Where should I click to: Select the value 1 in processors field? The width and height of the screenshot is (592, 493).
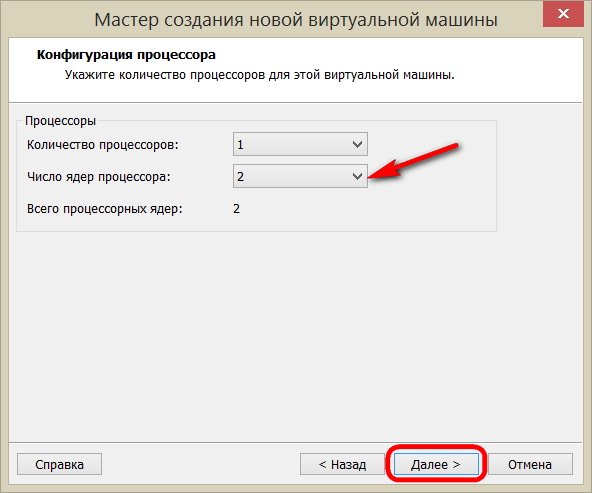[x=240, y=145]
